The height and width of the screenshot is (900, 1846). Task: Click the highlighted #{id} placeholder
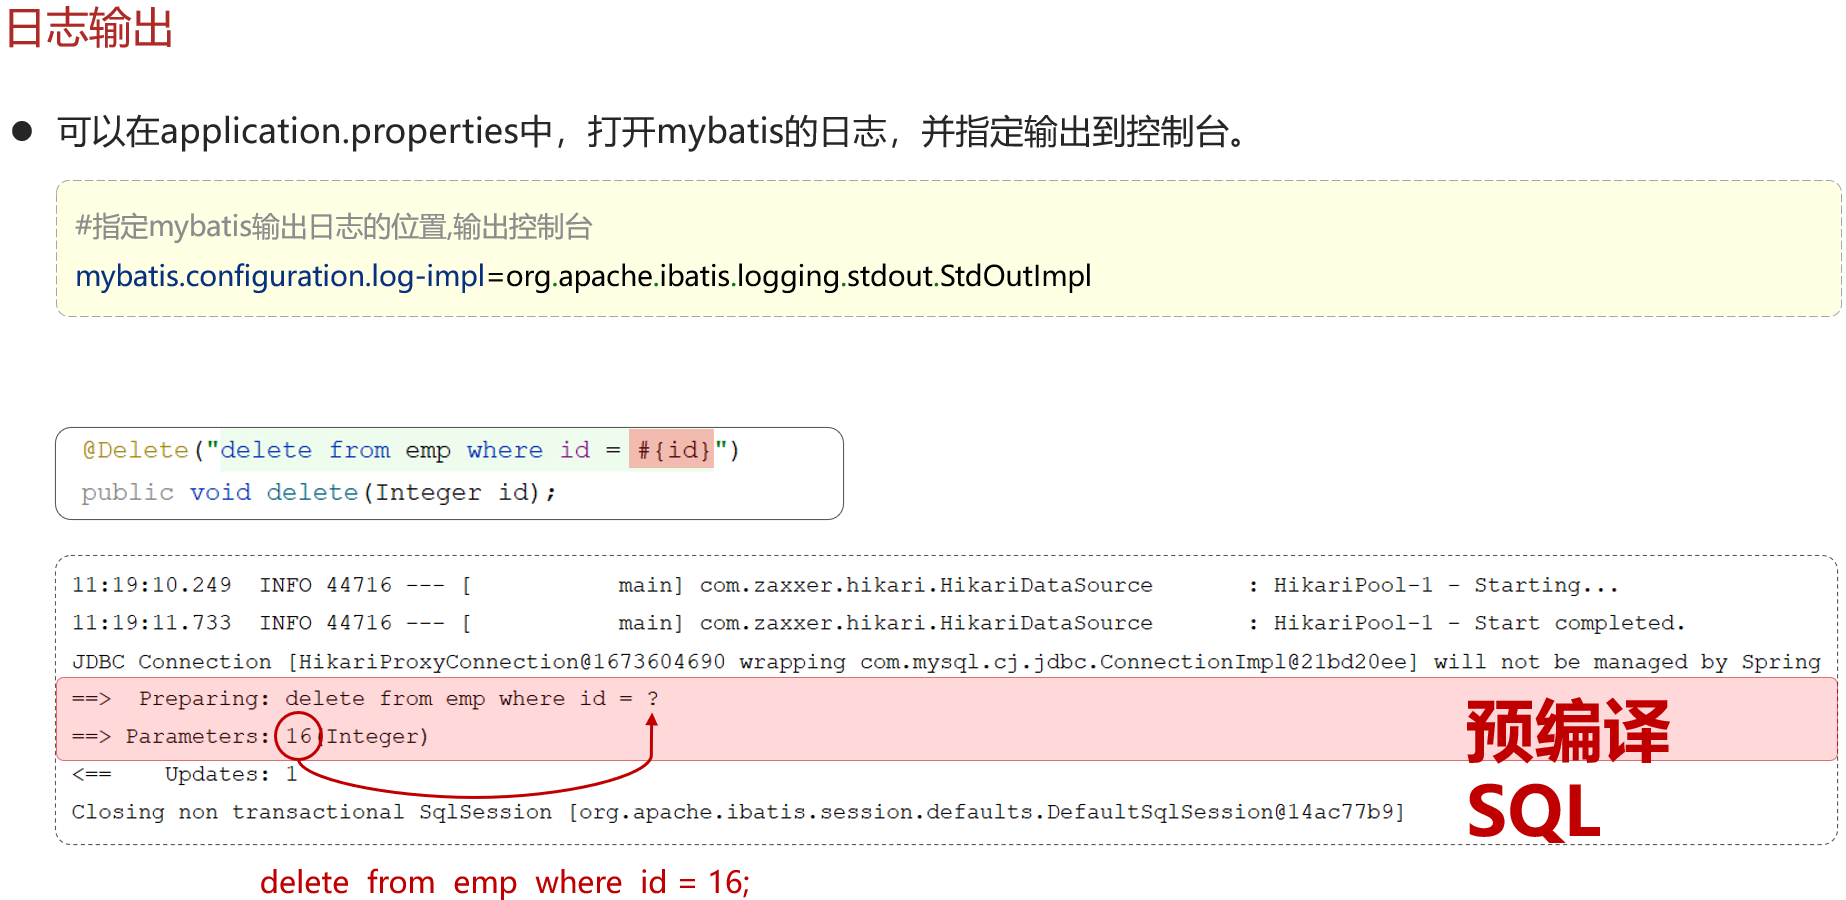point(672,450)
